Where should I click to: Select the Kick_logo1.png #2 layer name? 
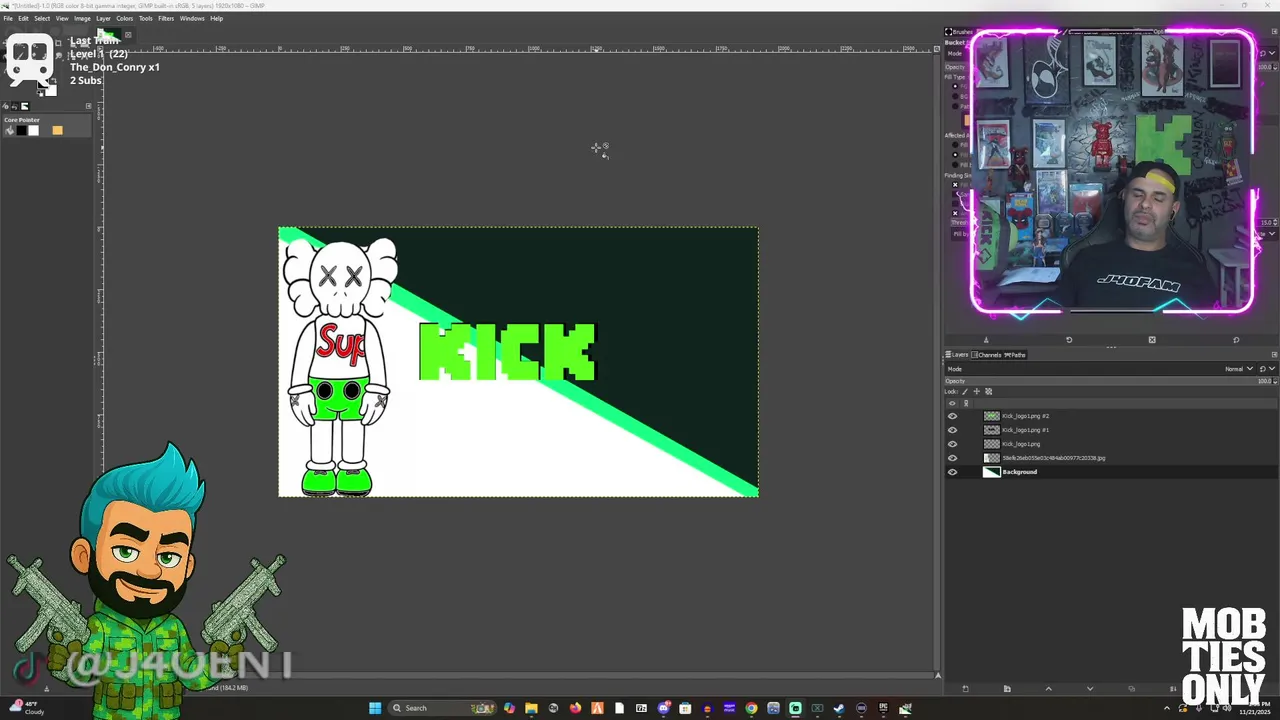(x=1025, y=416)
